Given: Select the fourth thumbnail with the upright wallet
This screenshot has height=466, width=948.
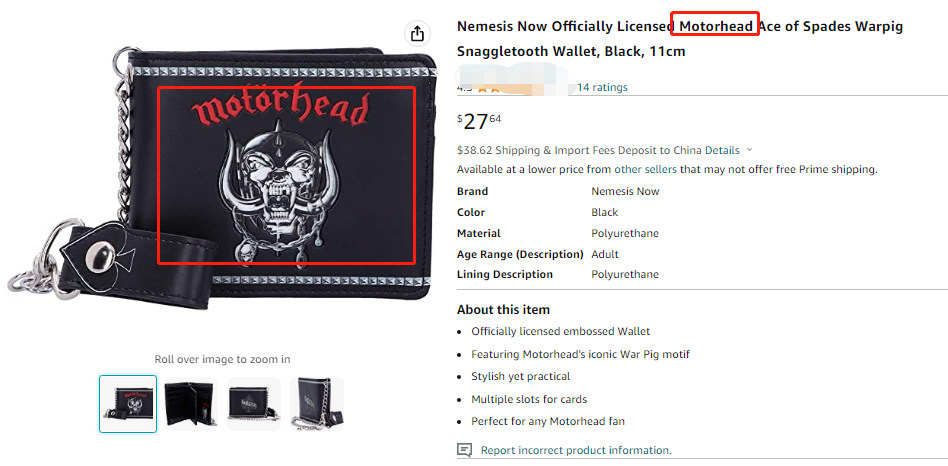Looking at the screenshot, I should [317, 403].
